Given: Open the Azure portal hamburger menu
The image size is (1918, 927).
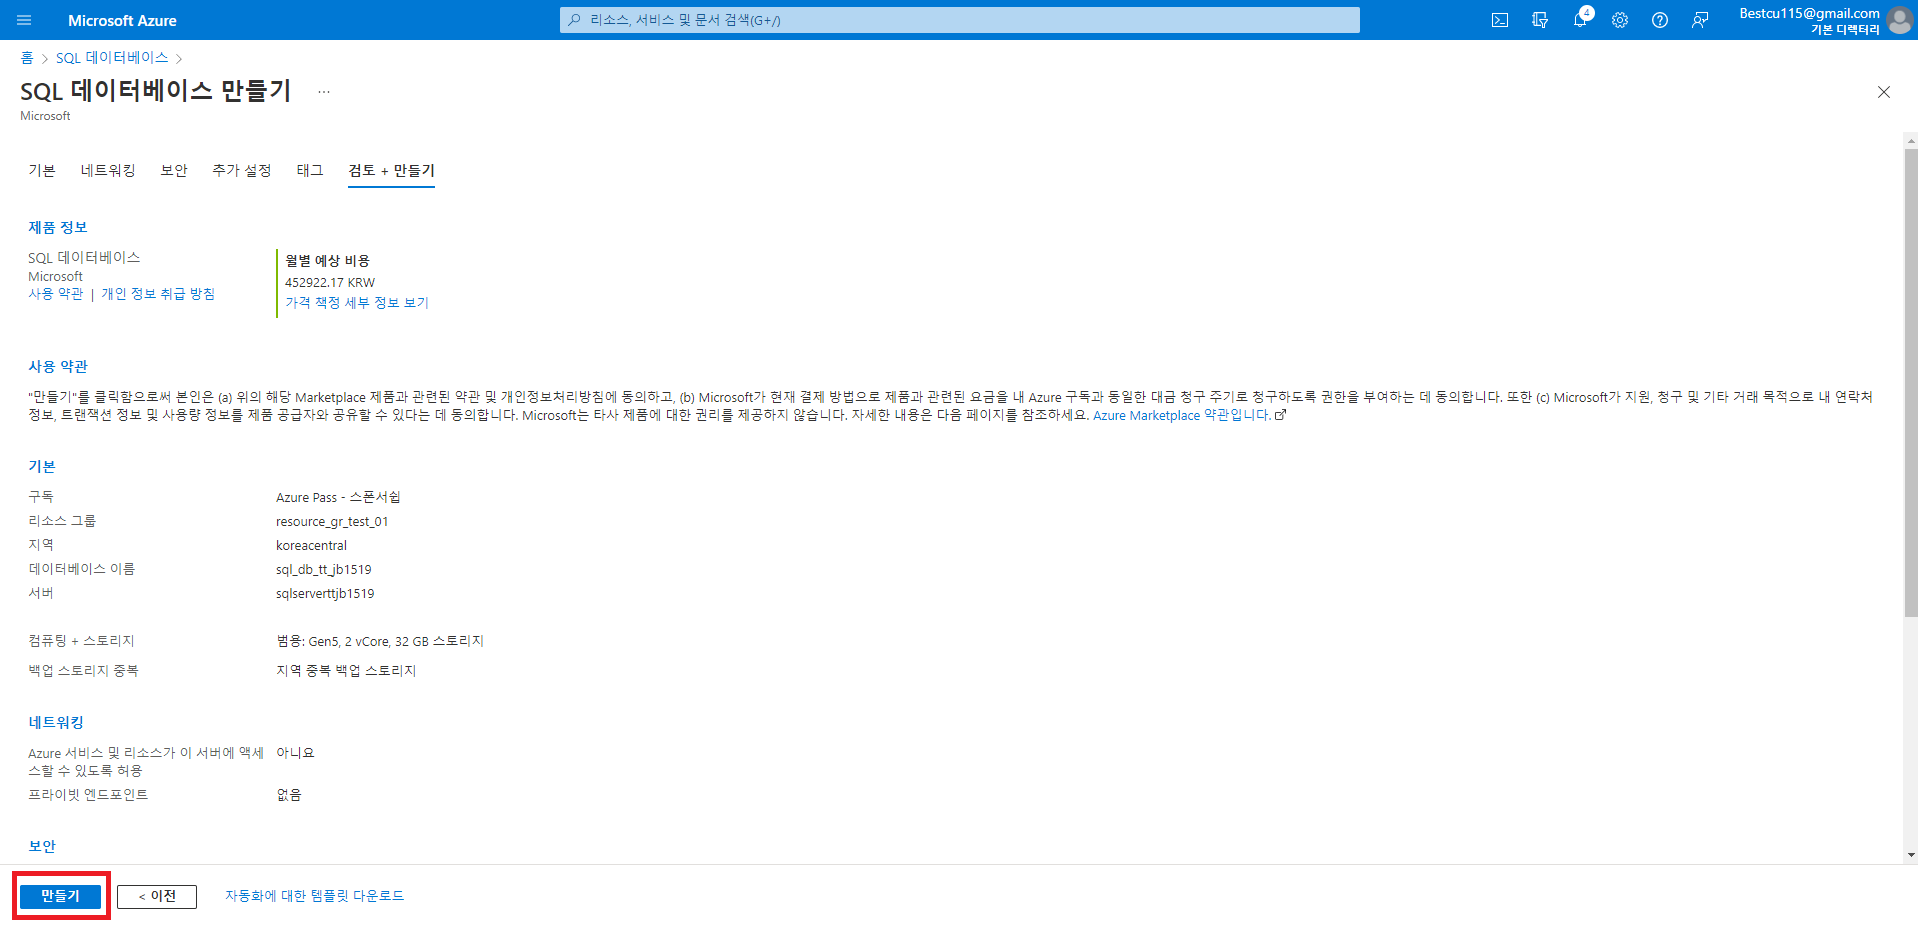Looking at the screenshot, I should click(24, 20).
